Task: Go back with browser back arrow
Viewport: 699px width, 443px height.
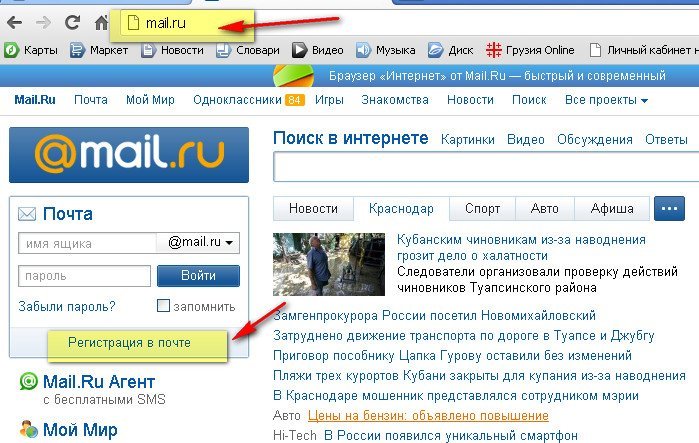Action: [14, 22]
